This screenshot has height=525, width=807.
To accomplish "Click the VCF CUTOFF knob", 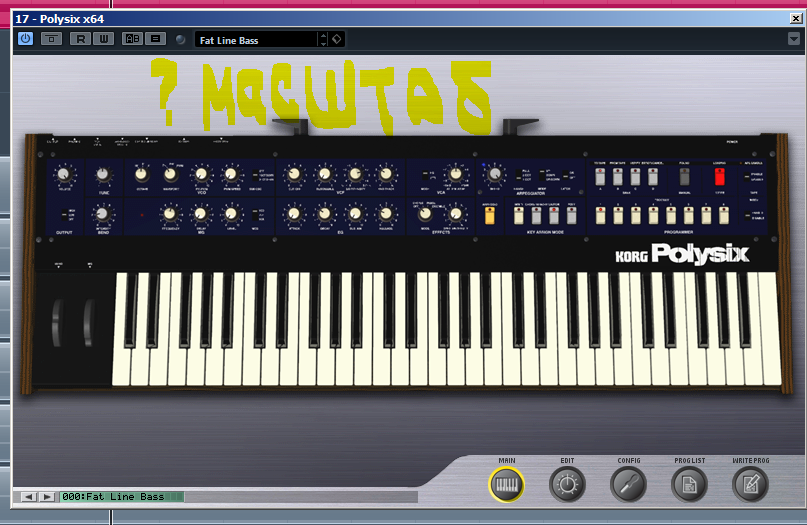I will point(294,174).
